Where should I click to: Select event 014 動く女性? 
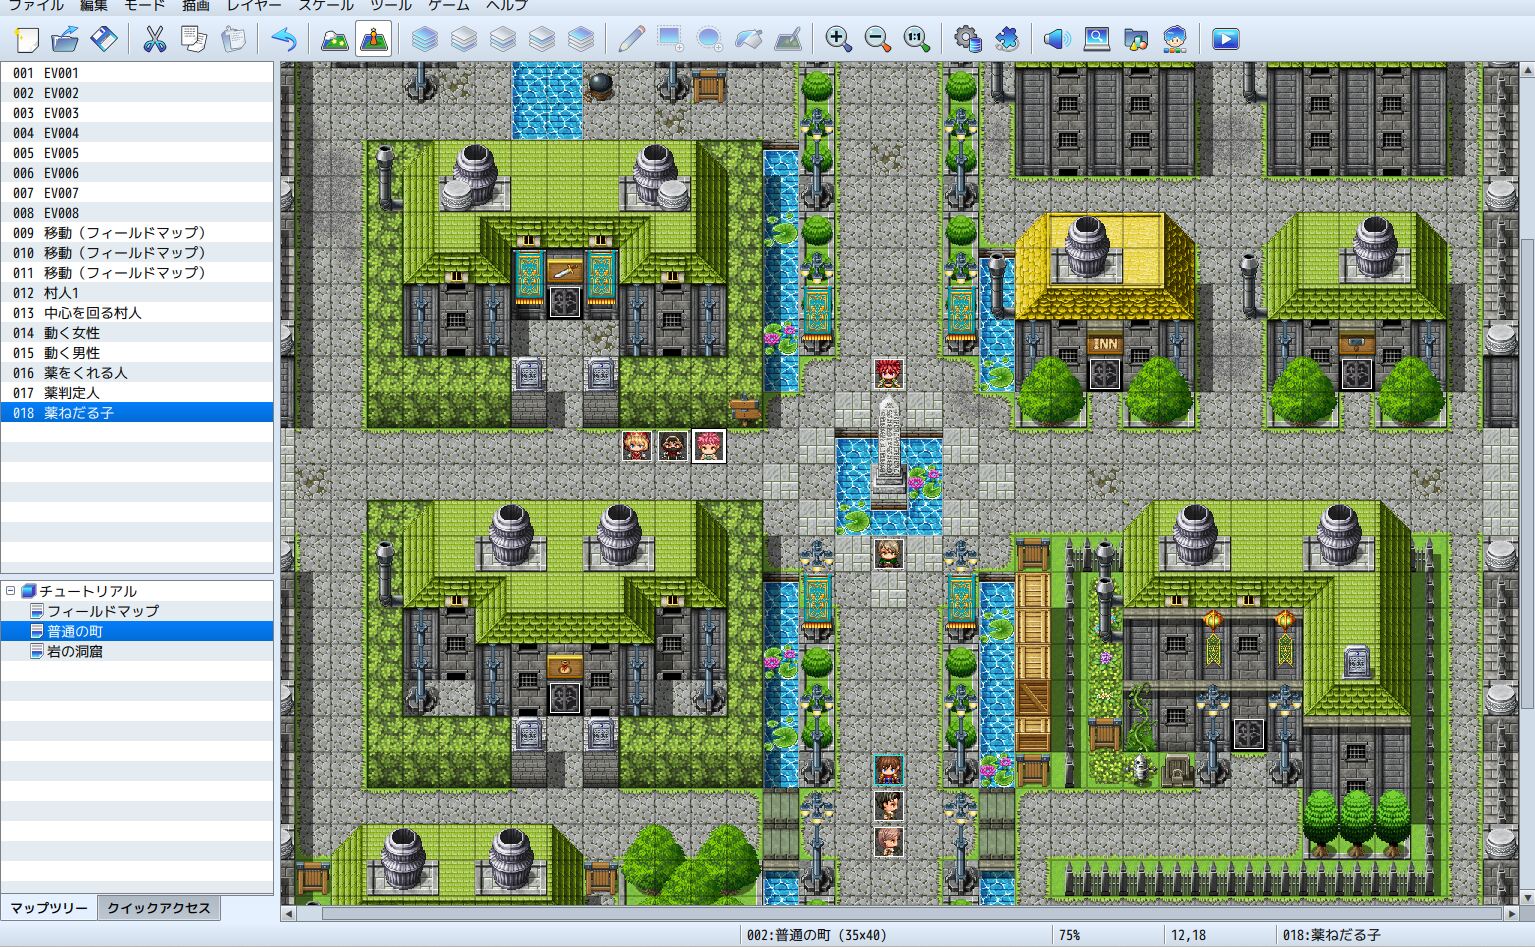137,333
